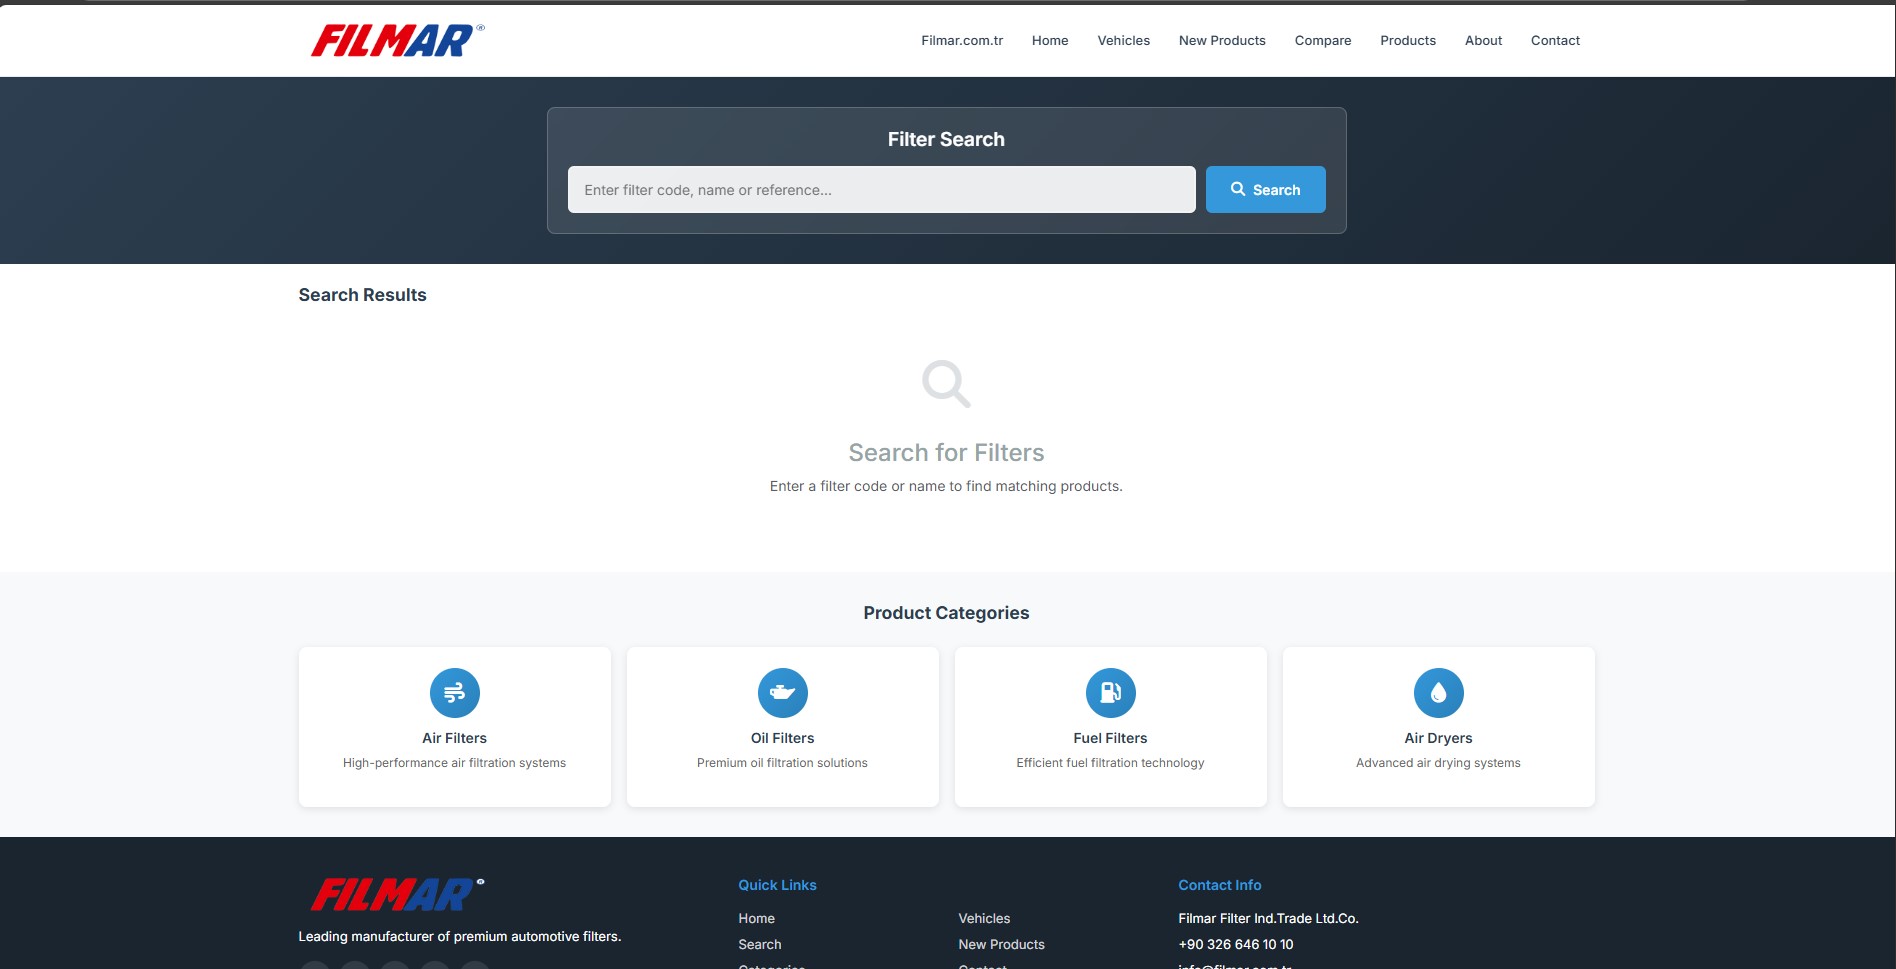Click the Fuel Filters gas pump icon
Image resolution: width=1896 pixels, height=969 pixels.
coord(1110,692)
